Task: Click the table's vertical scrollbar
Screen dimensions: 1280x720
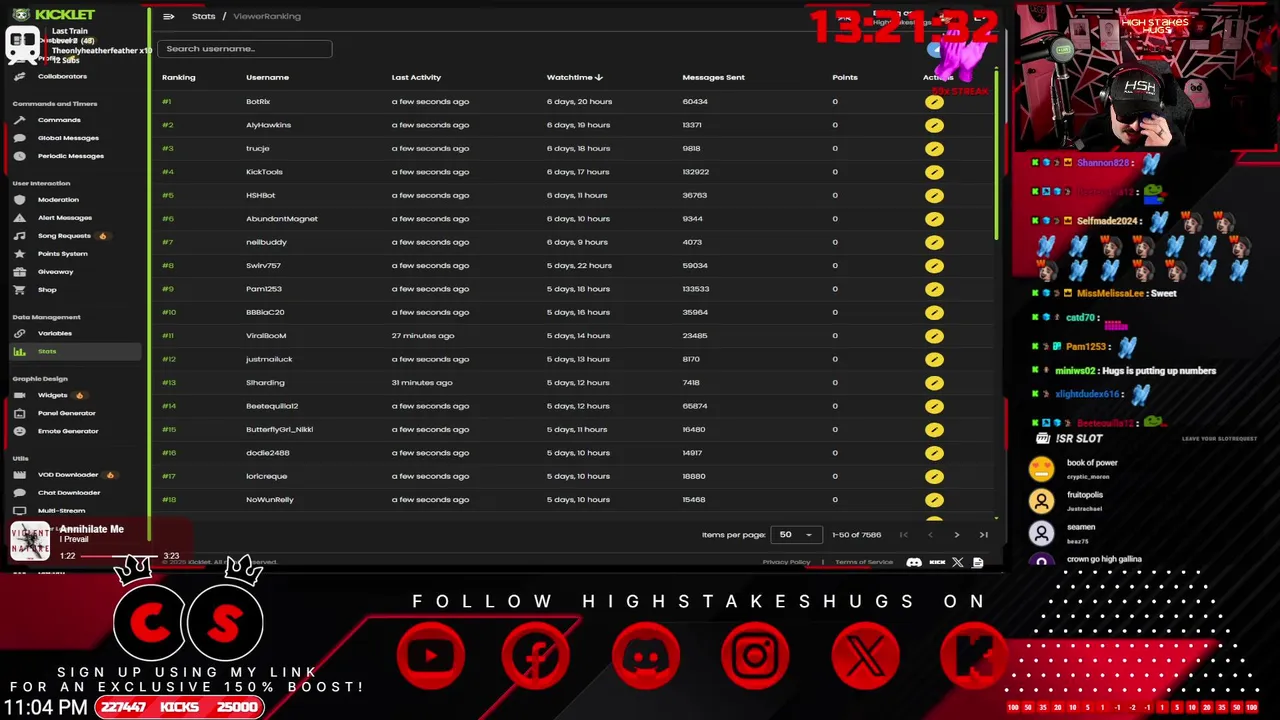Action: (x=996, y=155)
